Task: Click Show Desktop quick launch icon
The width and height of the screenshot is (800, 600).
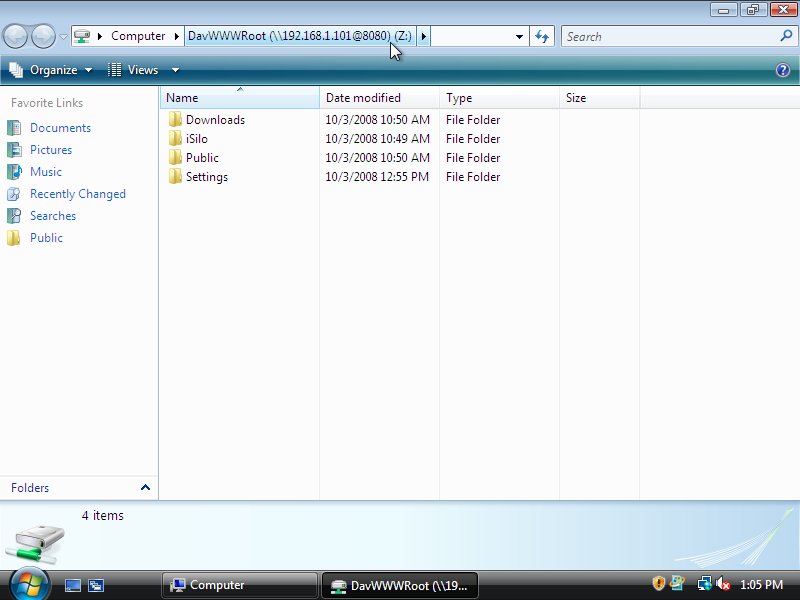Action: coord(73,585)
